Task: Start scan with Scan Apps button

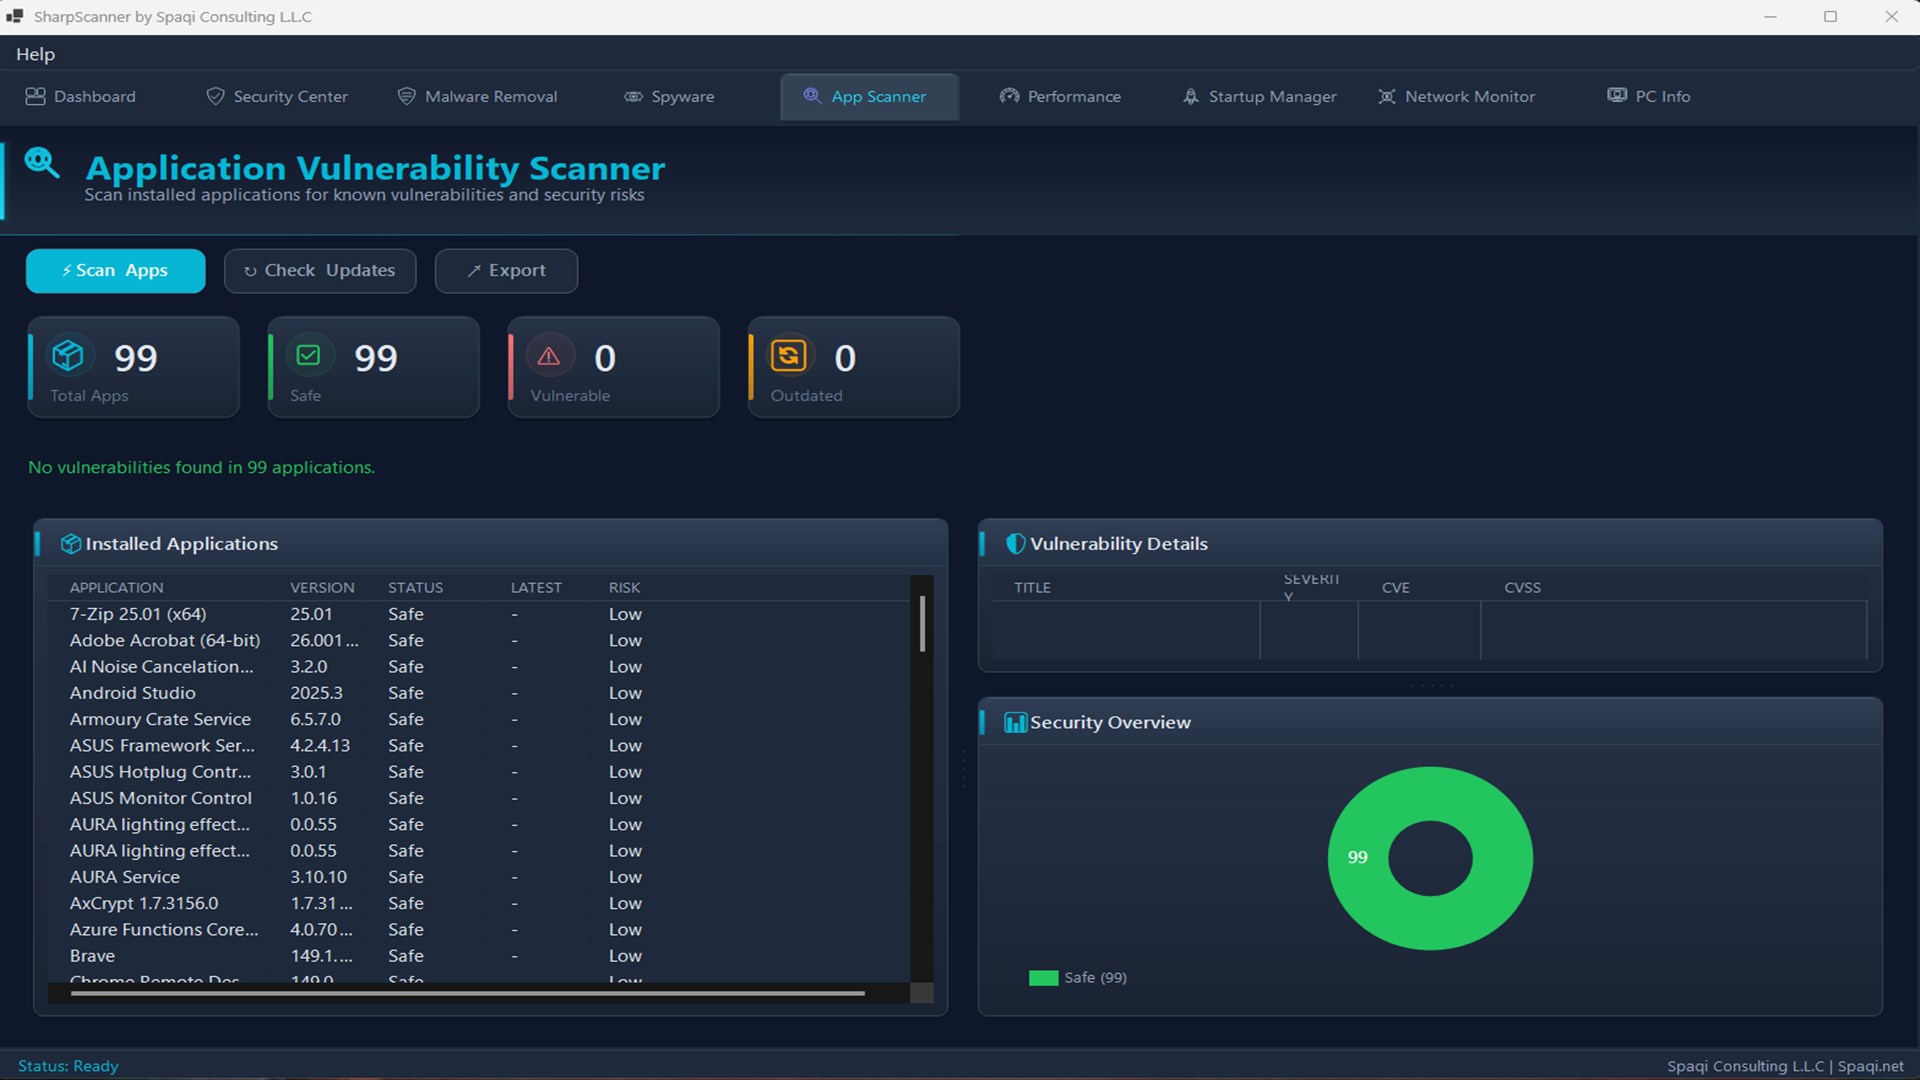Action: coord(116,271)
